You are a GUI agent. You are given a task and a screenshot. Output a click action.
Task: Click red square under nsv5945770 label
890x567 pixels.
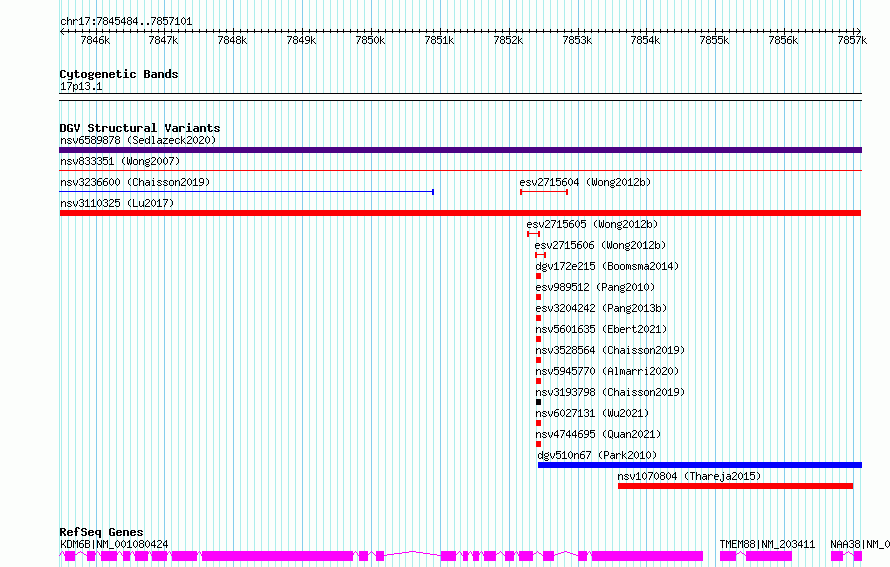pyautogui.click(x=539, y=381)
